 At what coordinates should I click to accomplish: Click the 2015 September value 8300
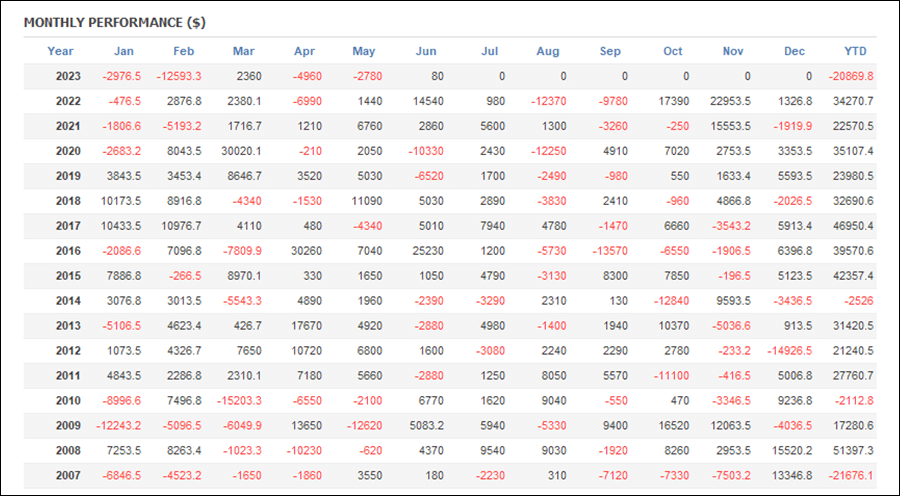click(615, 276)
